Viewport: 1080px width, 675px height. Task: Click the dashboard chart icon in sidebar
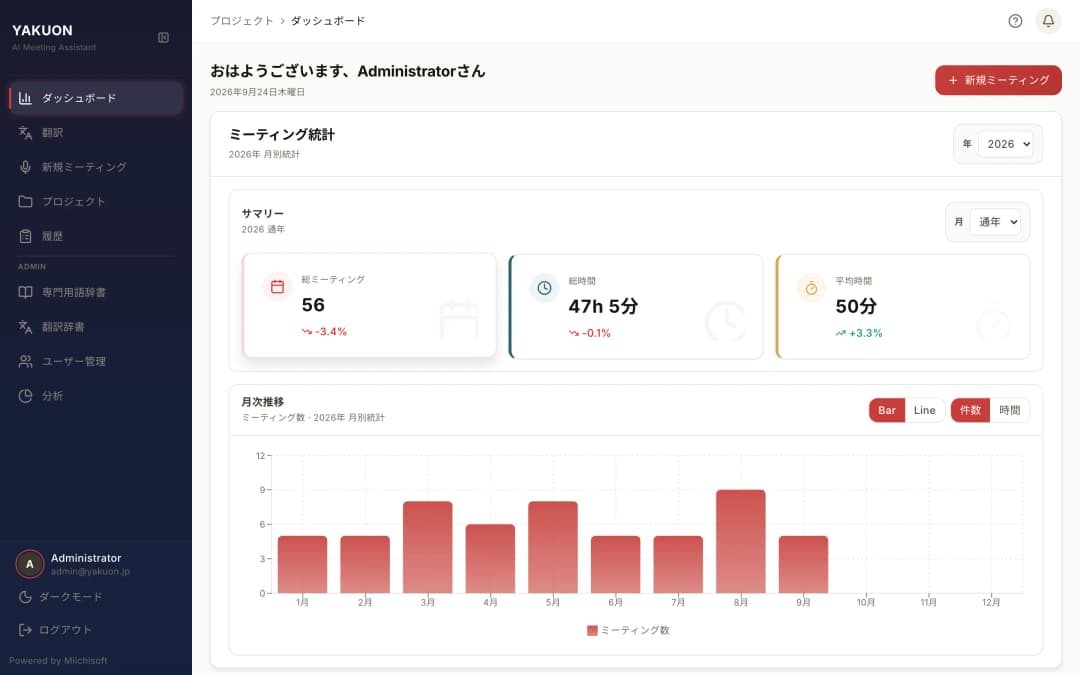25,98
